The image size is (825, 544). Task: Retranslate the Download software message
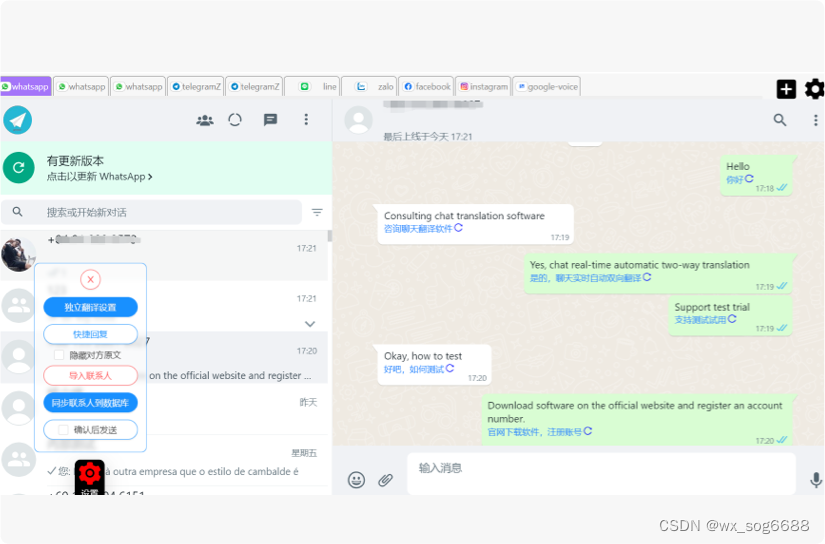click(588, 431)
